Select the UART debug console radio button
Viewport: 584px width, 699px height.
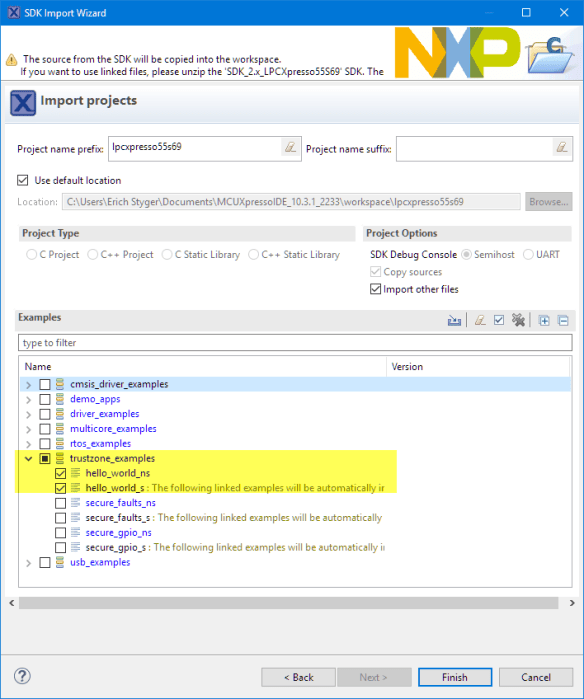pyautogui.click(x=528, y=255)
